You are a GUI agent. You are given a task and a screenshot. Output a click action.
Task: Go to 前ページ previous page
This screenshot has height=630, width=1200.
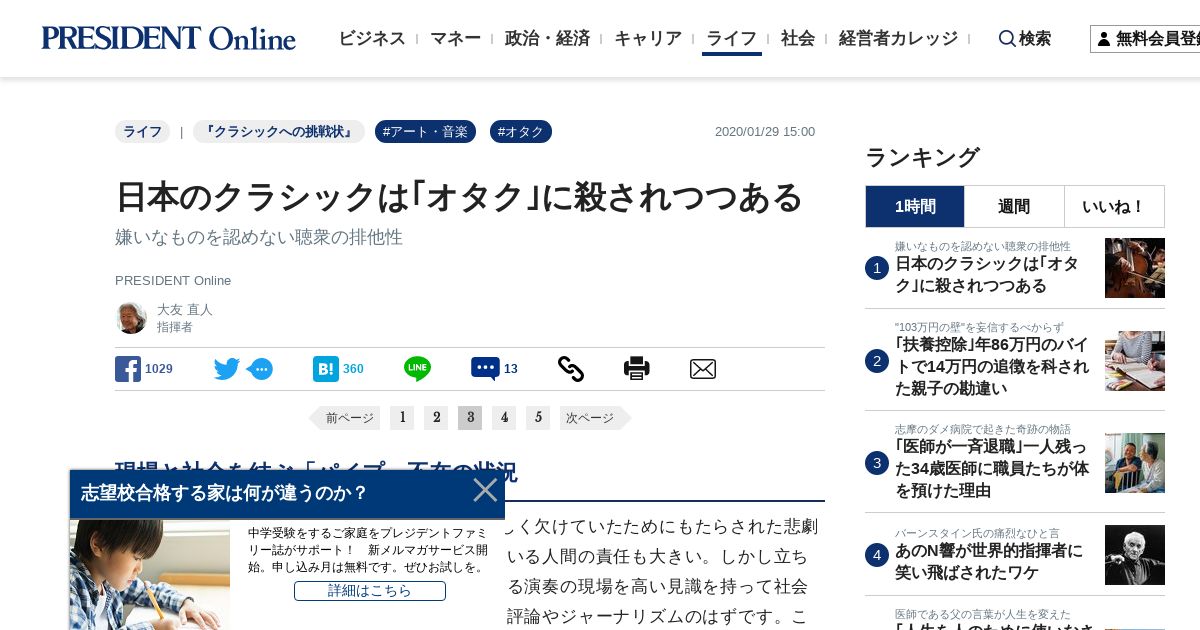[x=345, y=418]
